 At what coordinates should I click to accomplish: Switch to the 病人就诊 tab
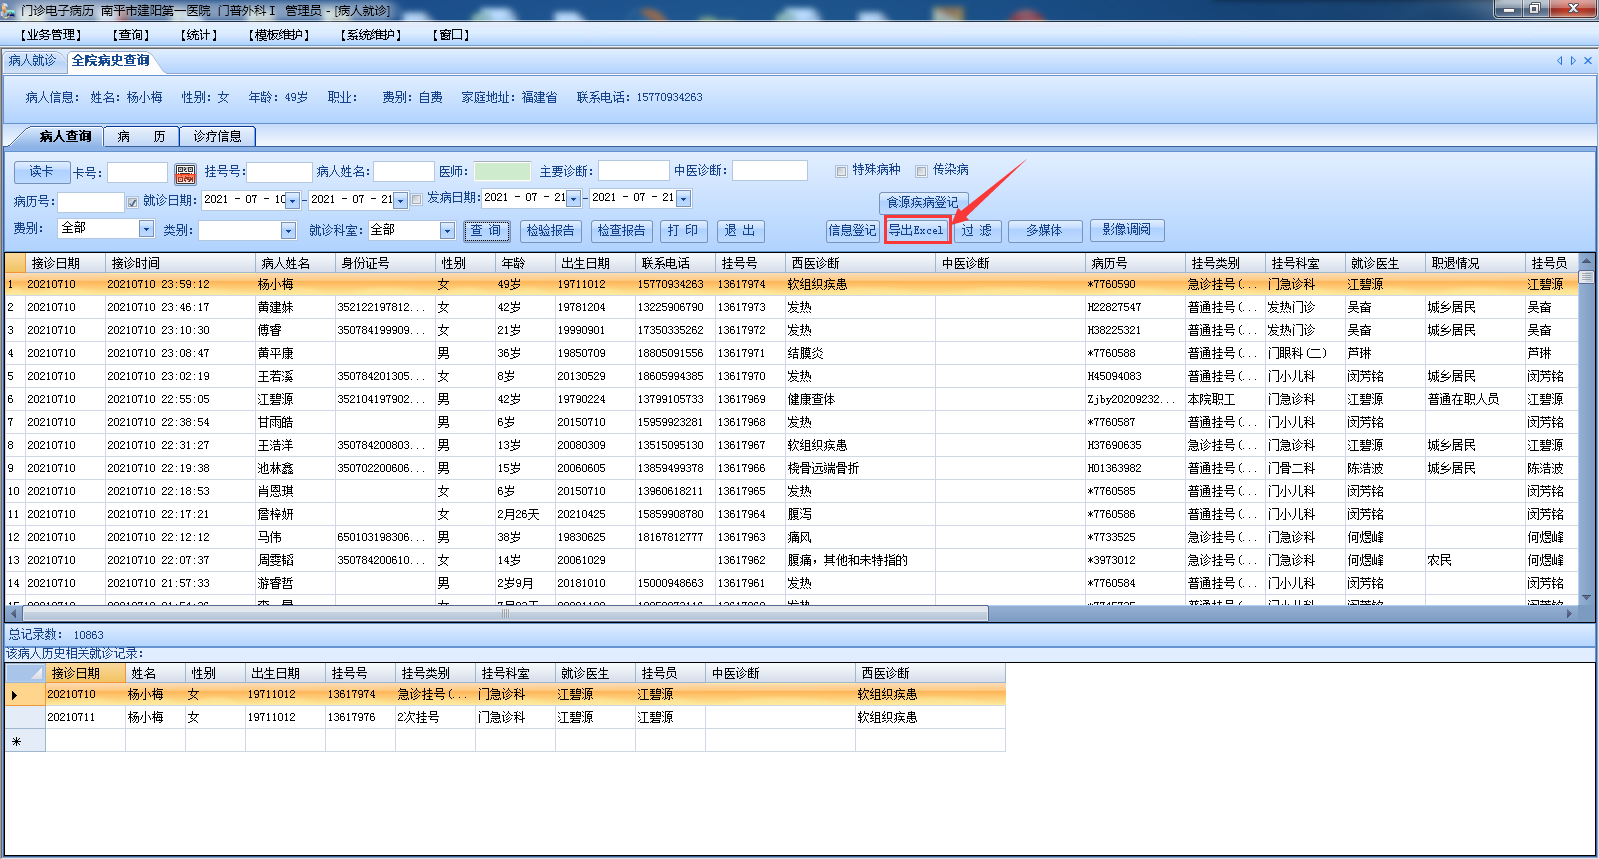pos(33,61)
